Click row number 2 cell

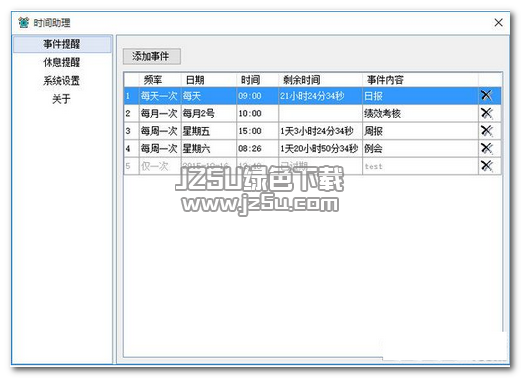coord(131,113)
